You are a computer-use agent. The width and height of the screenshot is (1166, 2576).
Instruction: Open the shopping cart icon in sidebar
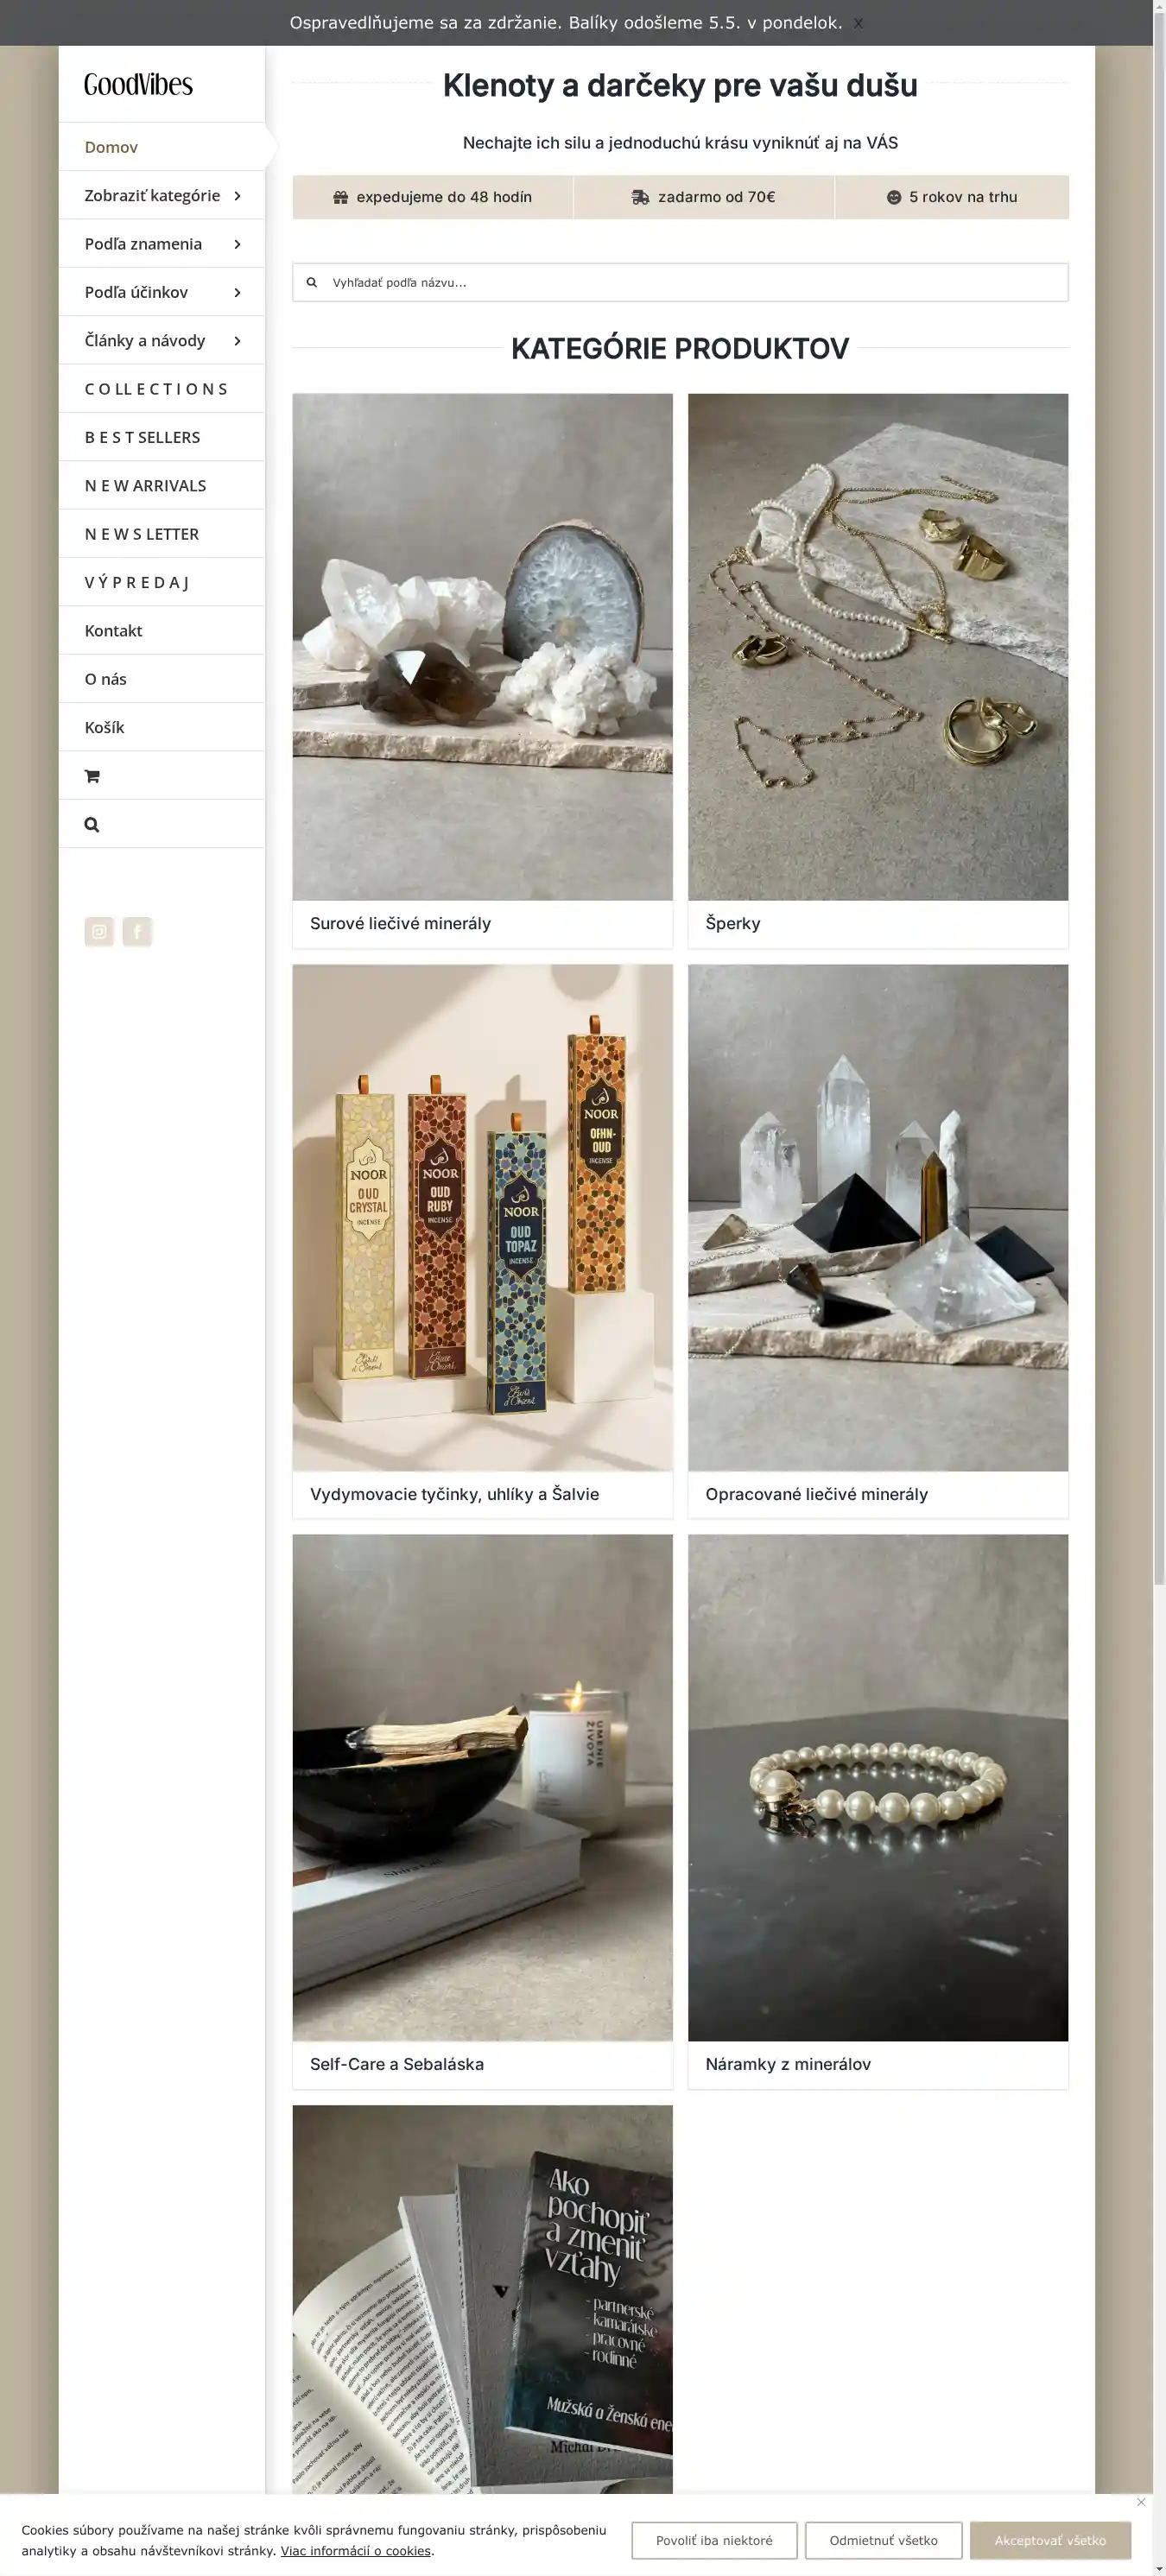pyautogui.click(x=92, y=776)
